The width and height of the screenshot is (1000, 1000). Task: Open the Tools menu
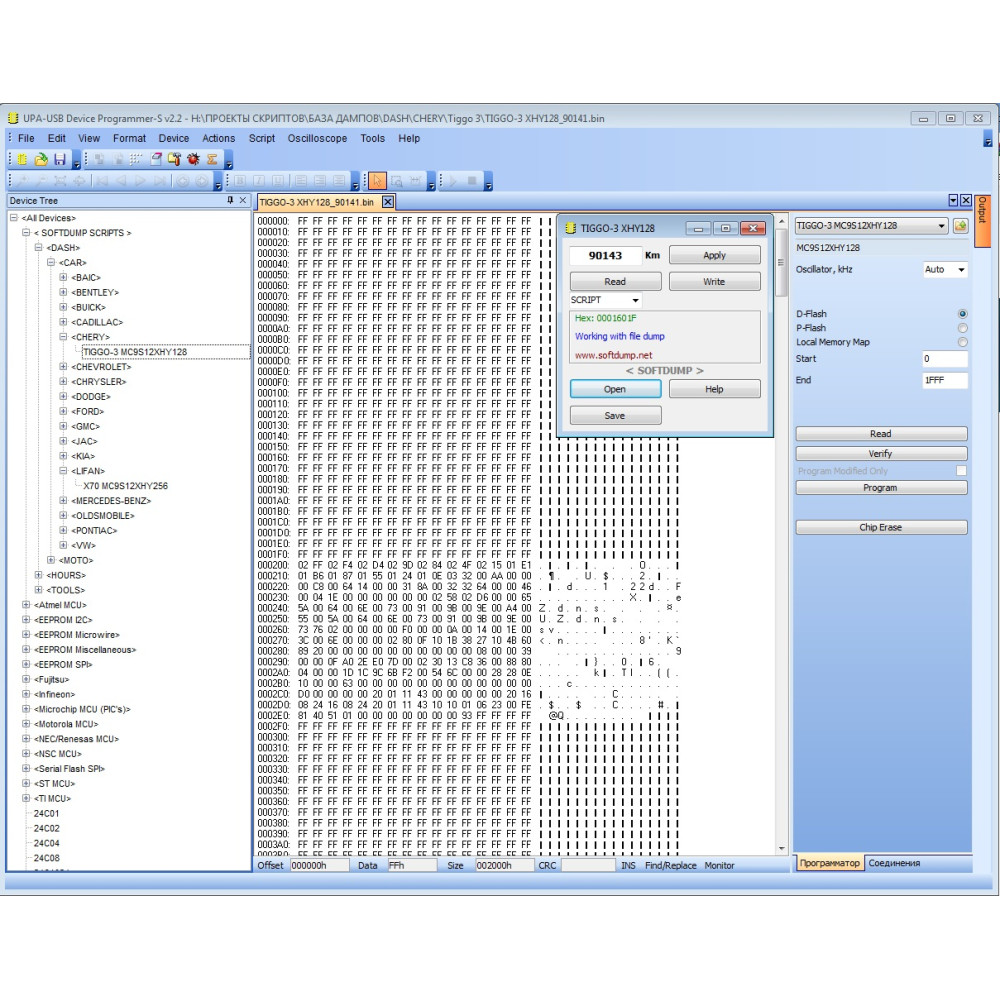point(372,138)
